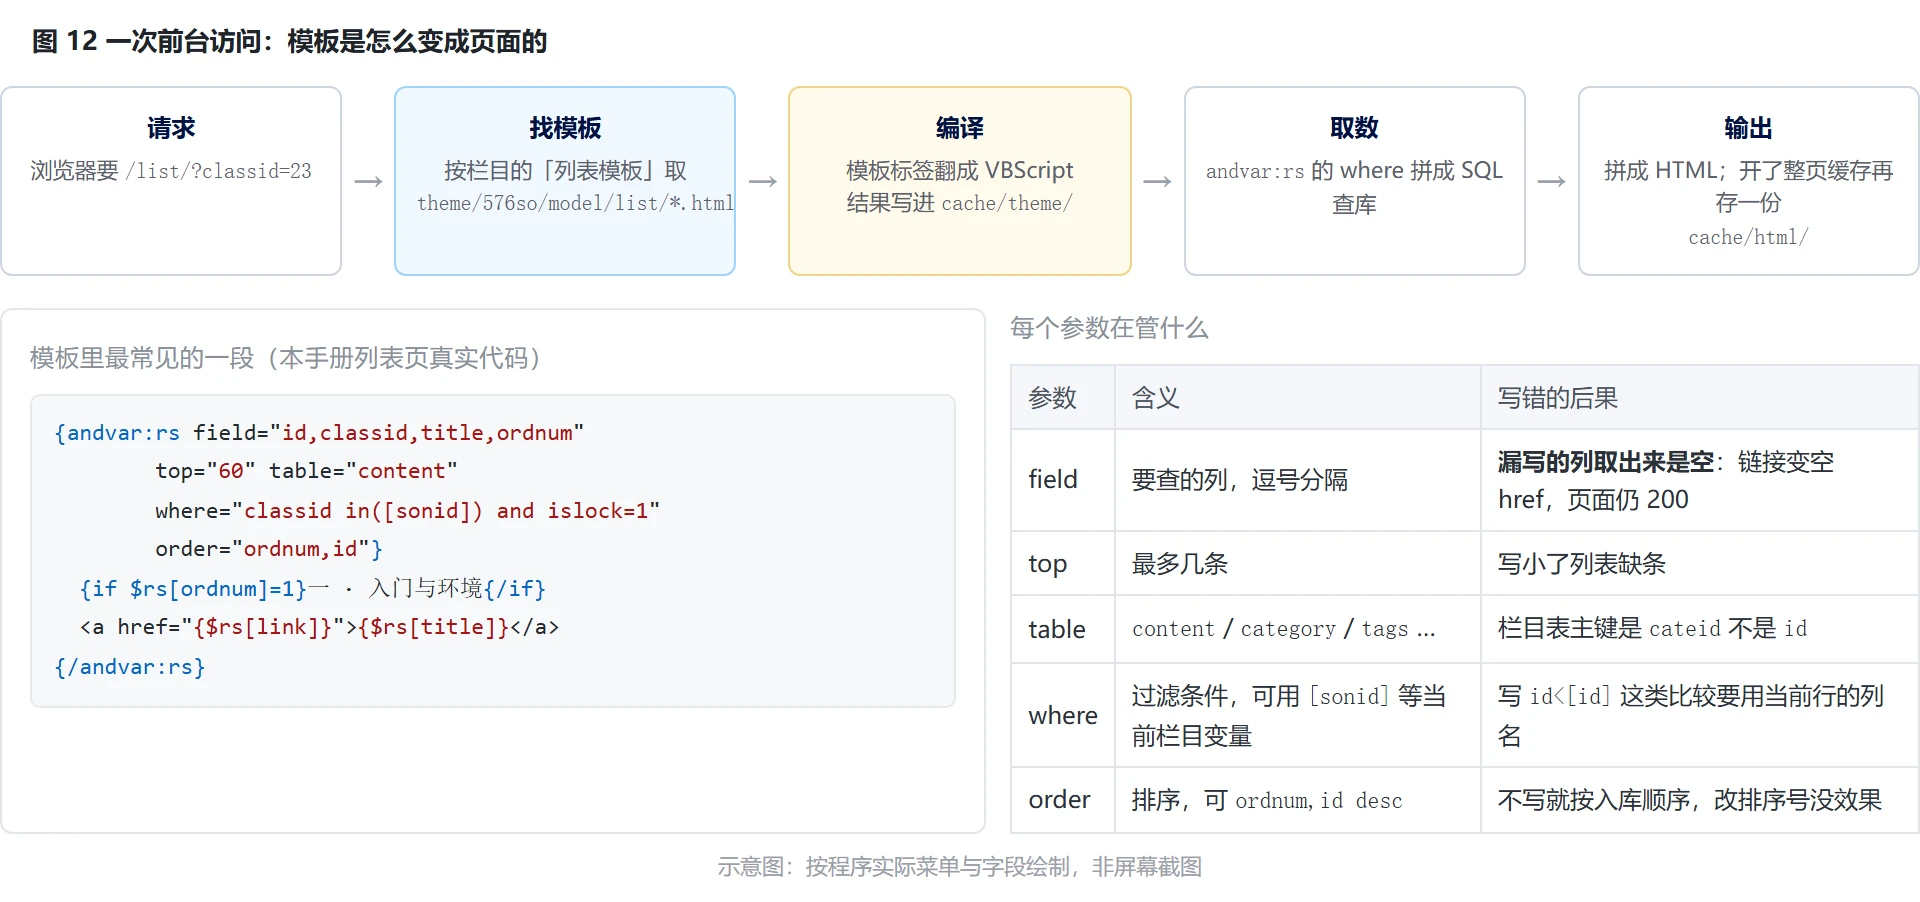
Task: Click the where="classid in([sonid])..." line
Action: (x=407, y=511)
